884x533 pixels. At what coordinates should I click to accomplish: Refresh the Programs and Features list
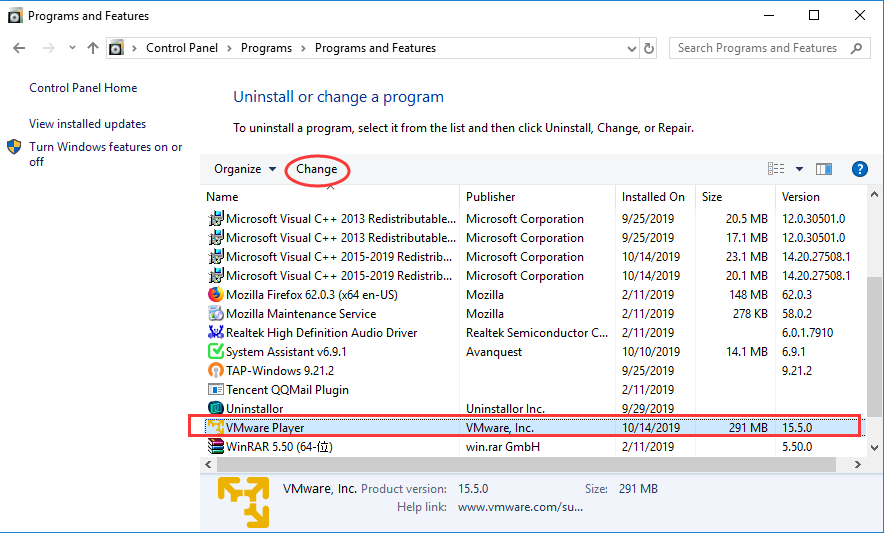pos(649,49)
